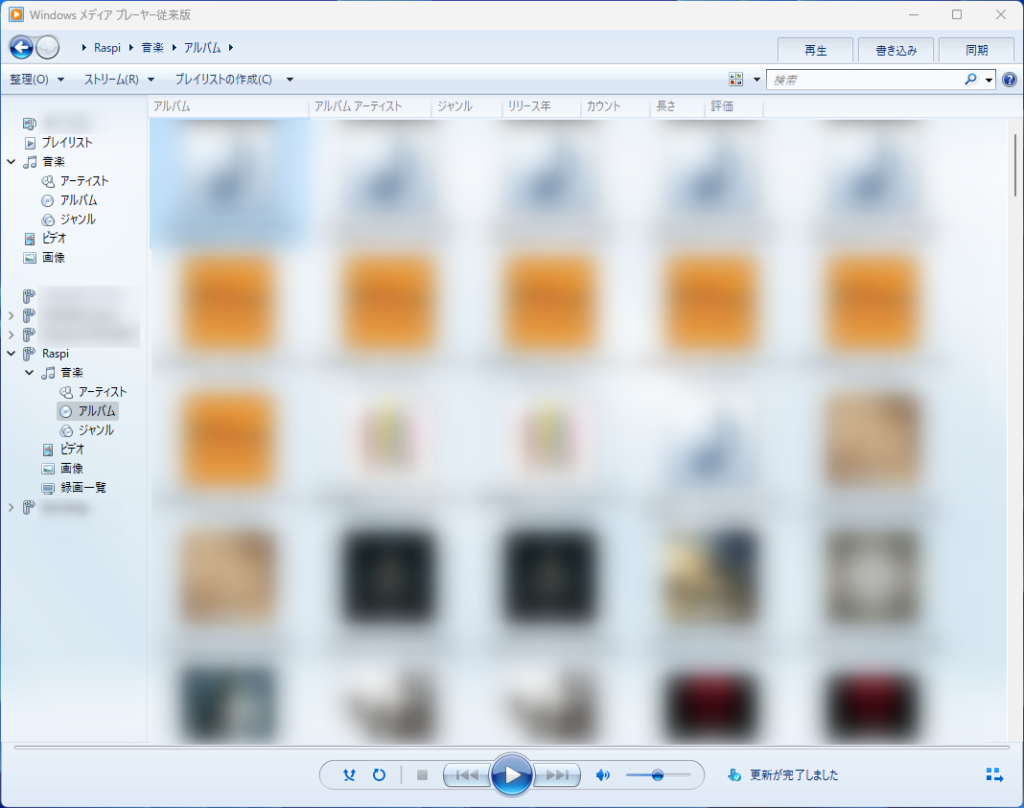Select アルバム under Raspi 音楽
This screenshot has width=1024, height=808.
coord(97,411)
